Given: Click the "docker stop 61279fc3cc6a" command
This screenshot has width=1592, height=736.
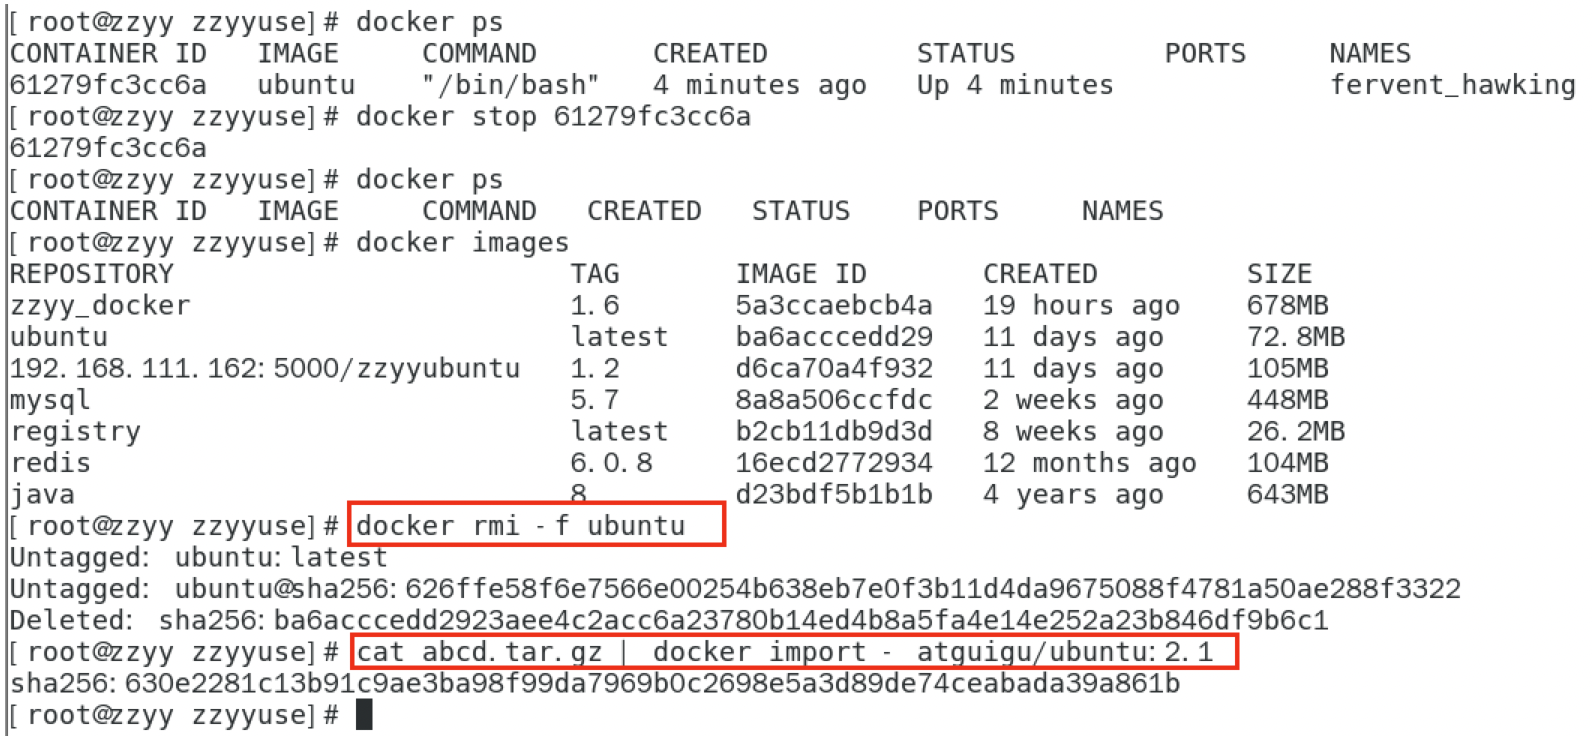Looking at the screenshot, I should (553, 117).
